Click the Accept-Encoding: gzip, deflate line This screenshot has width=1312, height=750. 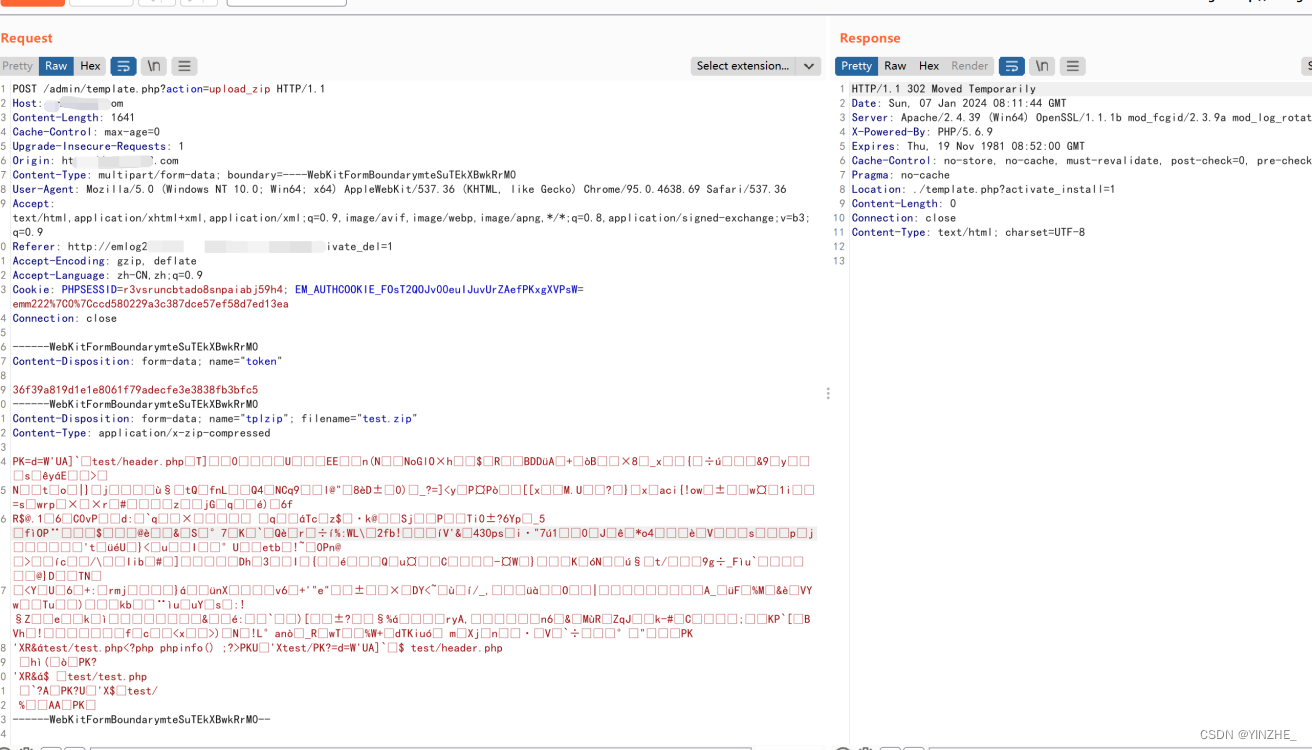104,261
